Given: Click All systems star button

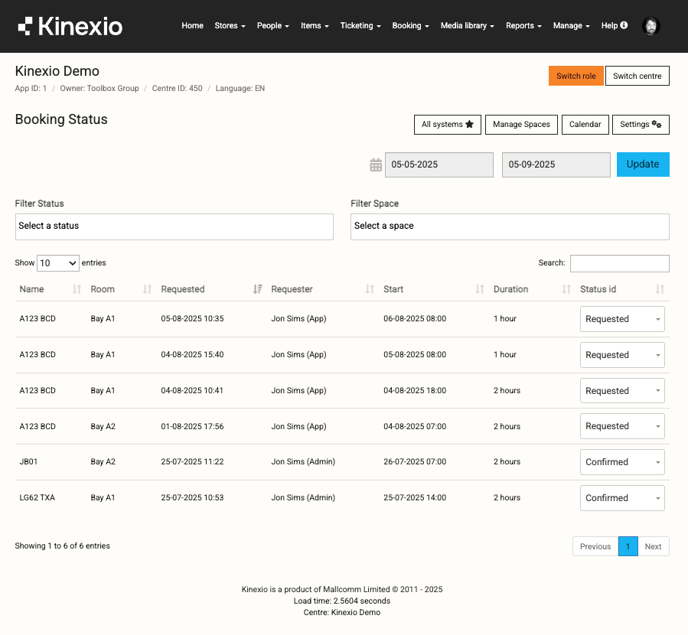Looking at the screenshot, I should click(x=447, y=124).
